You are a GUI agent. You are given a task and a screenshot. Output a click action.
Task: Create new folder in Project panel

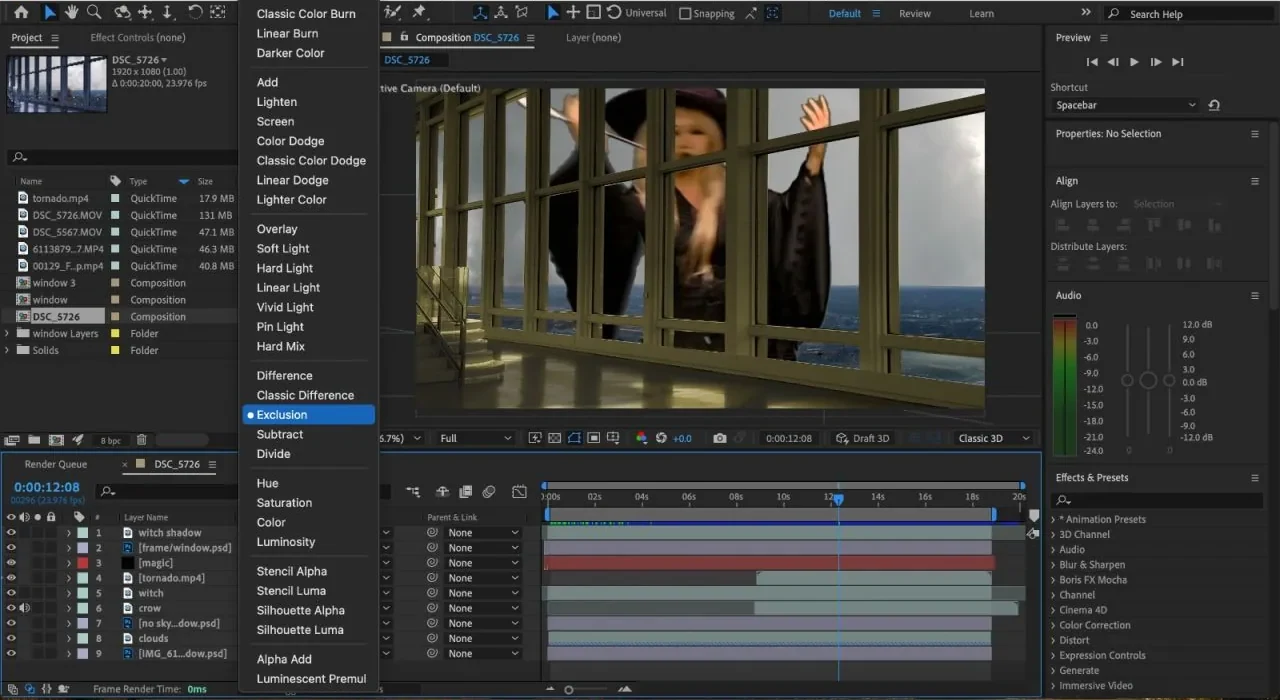(34, 440)
